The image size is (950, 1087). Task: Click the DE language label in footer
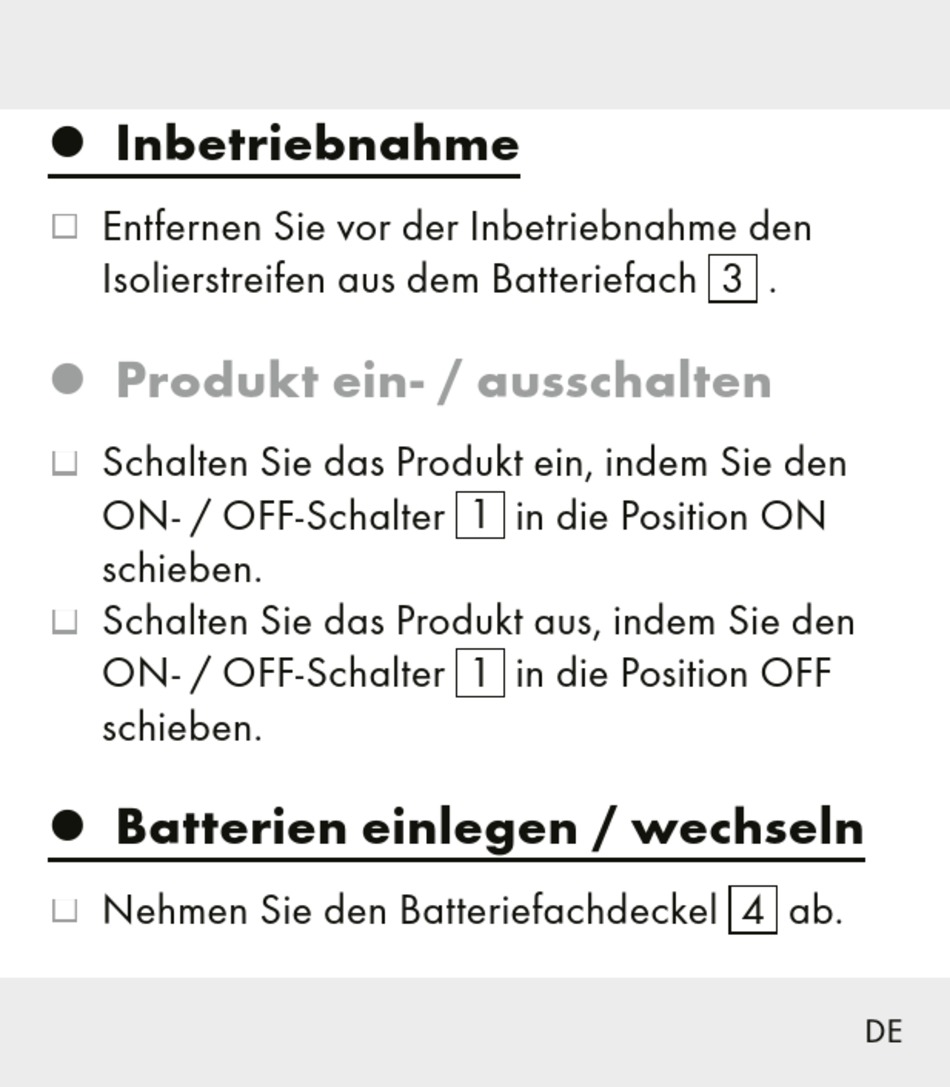point(883,1032)
